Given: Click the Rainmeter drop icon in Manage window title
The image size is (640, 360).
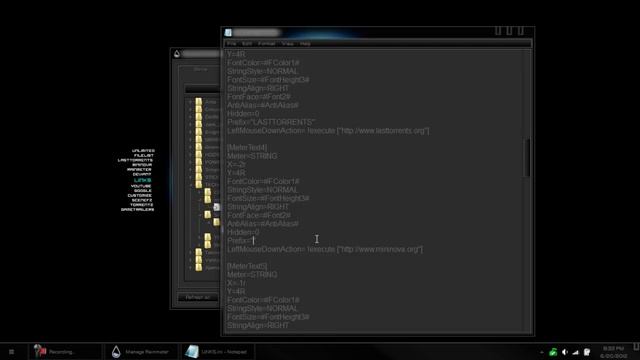Looking at the screenshot, I should tap(177, 53).
